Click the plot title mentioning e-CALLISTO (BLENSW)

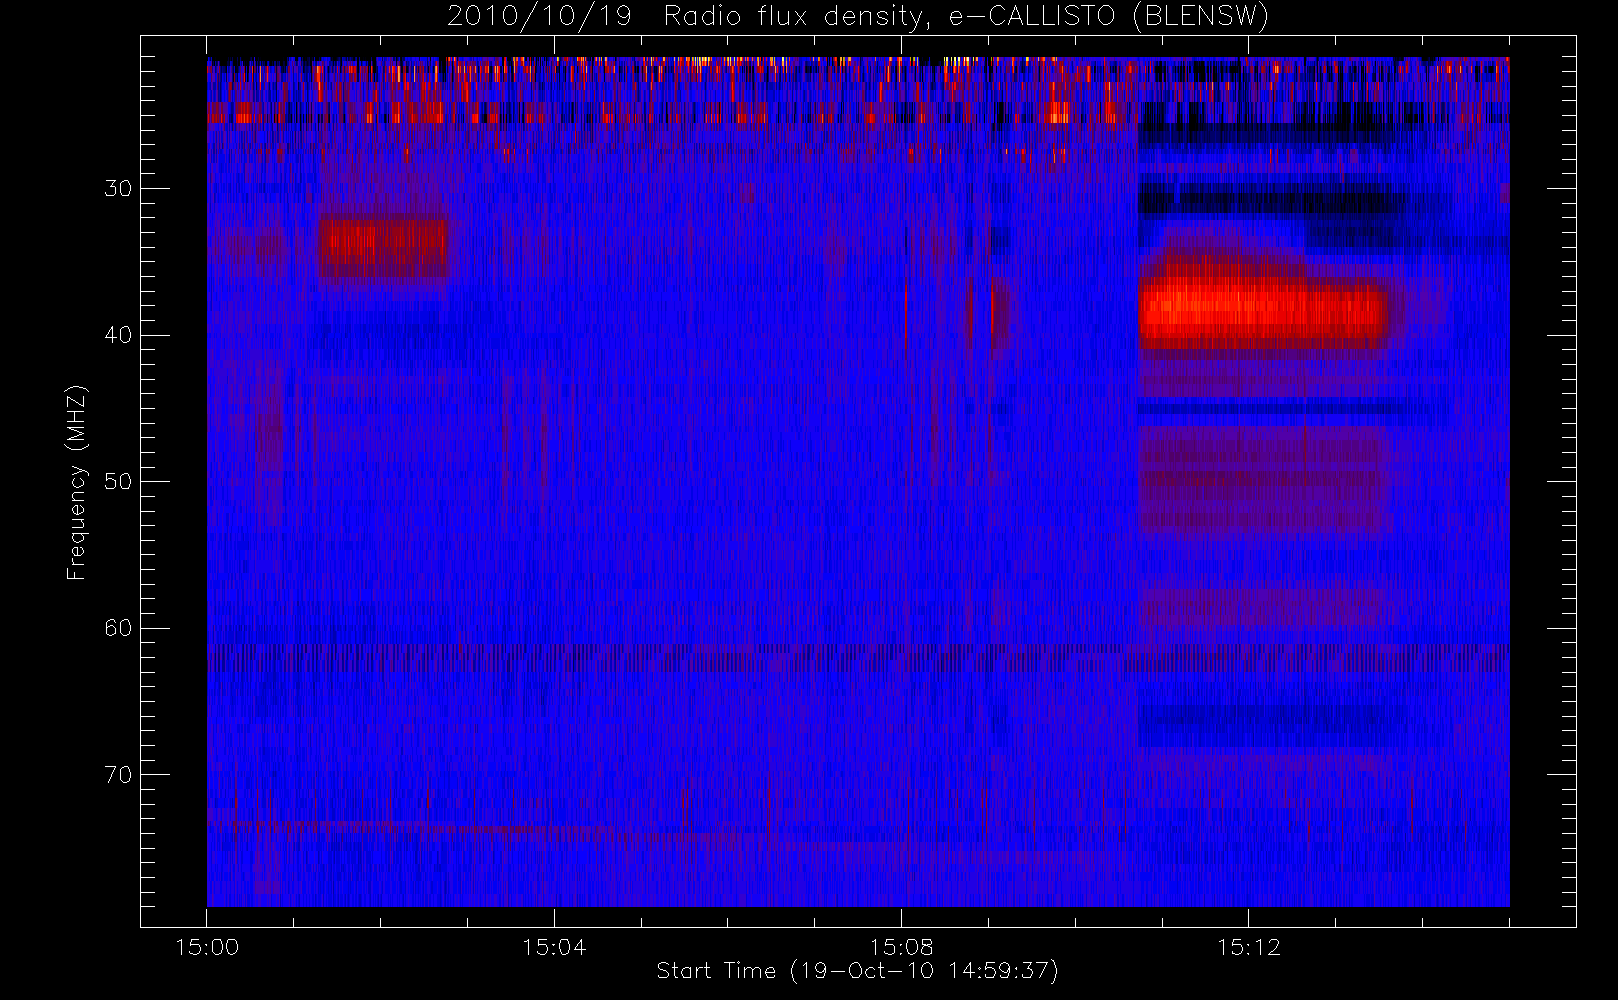tap(858, 17)
